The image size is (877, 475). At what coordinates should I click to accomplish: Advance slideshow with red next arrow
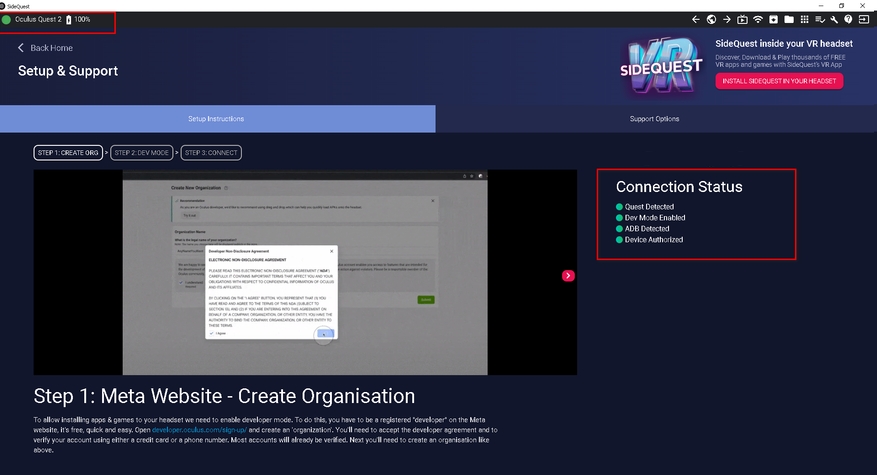pyautogui.click(x=568, y=275)
